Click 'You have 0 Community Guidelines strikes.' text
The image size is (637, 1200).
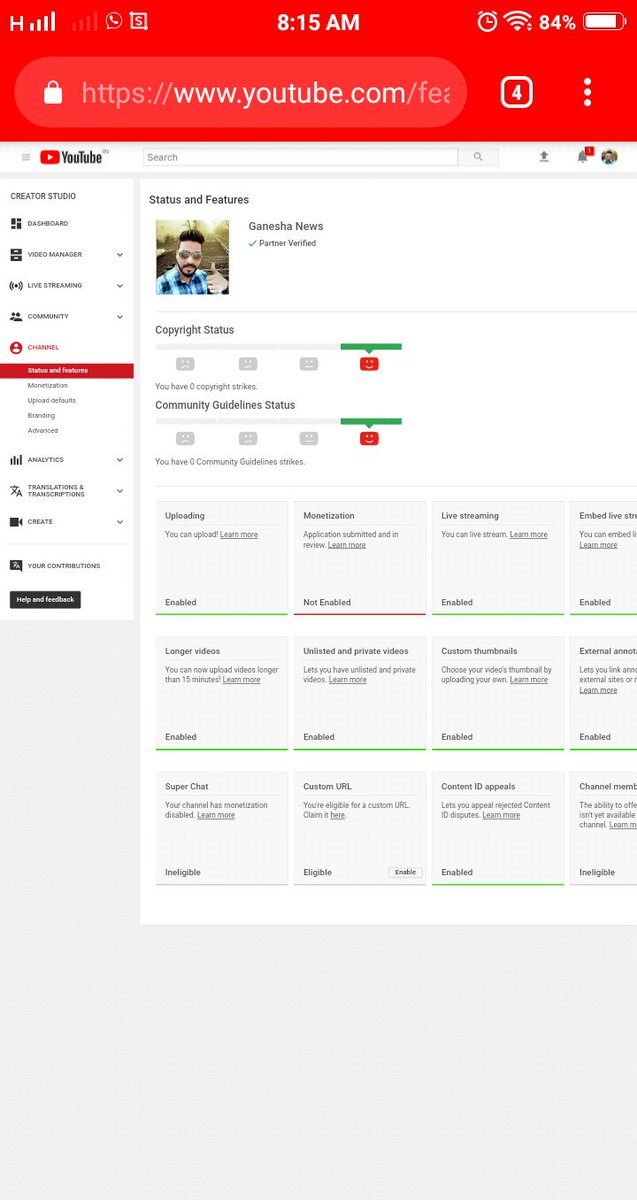(x=230, y=462)
